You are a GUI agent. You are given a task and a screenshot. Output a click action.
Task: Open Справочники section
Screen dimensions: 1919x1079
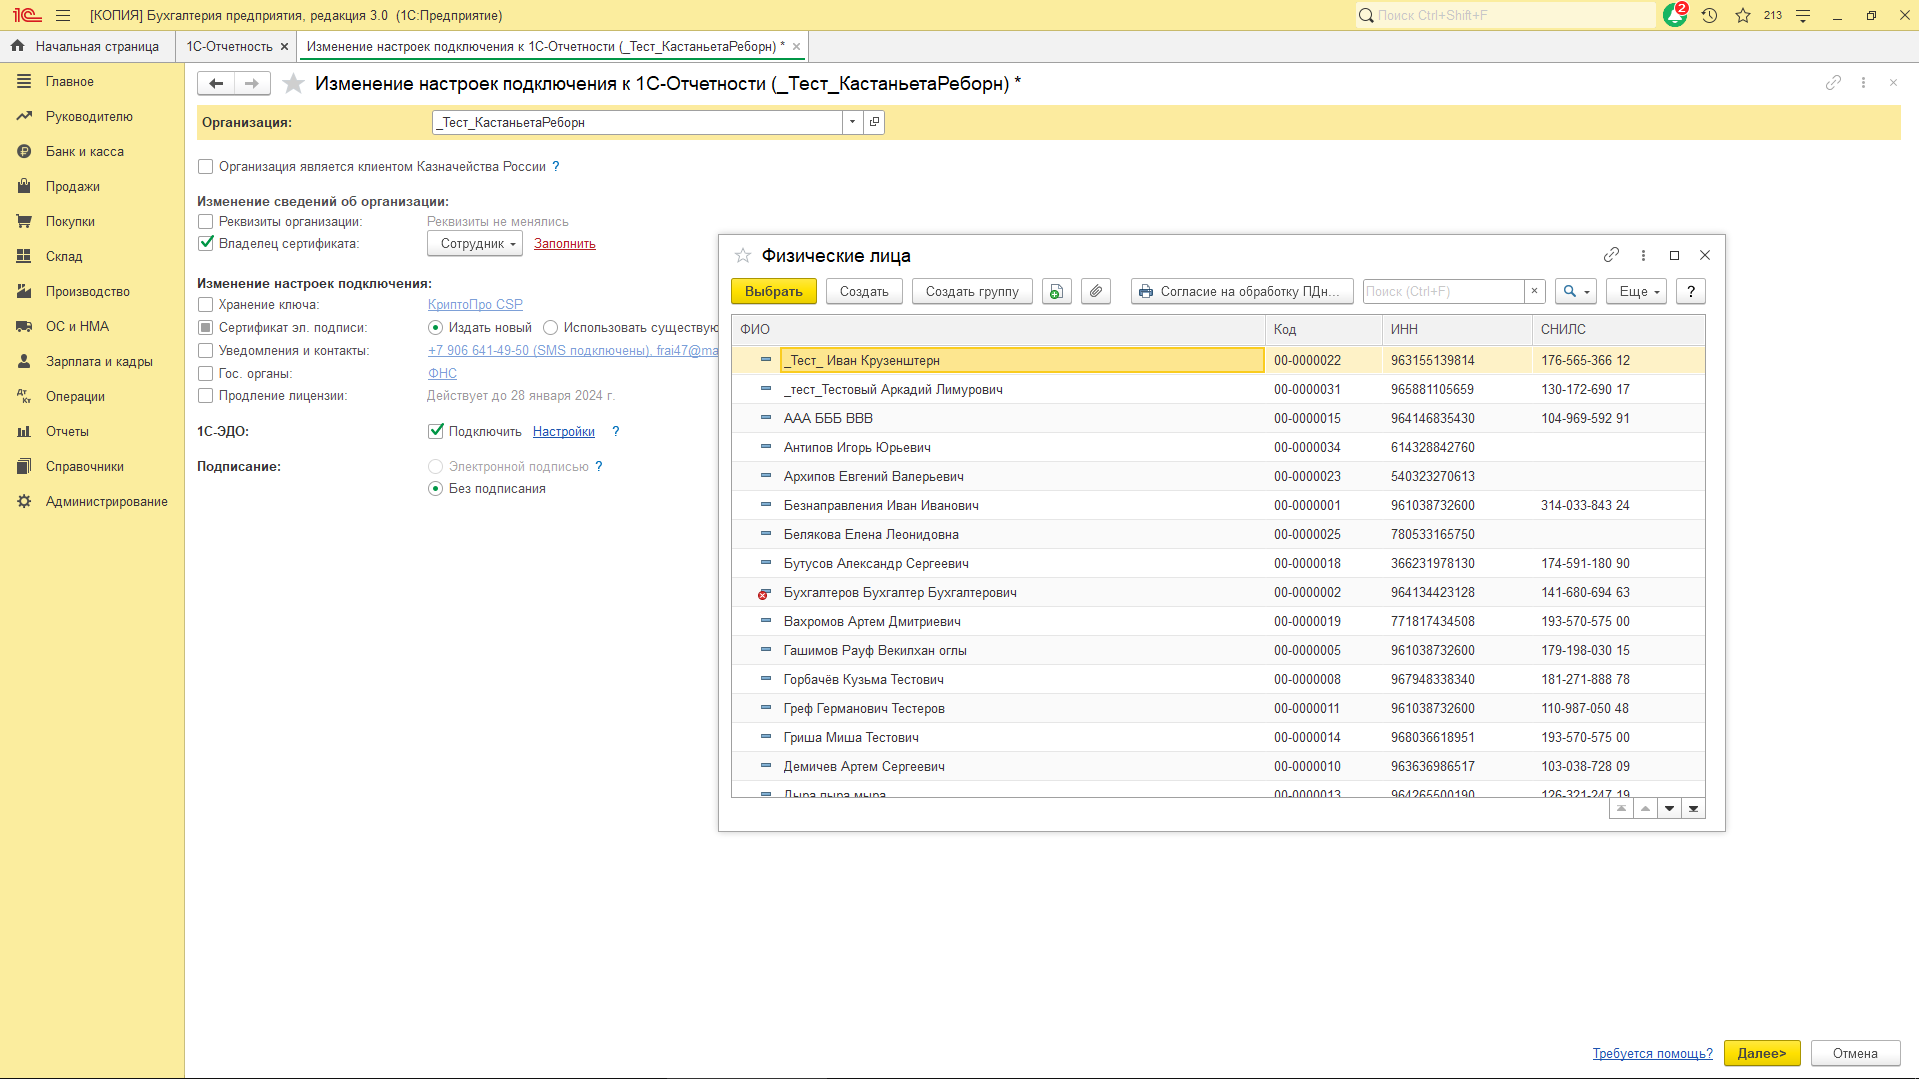click(x=85, y=466)
